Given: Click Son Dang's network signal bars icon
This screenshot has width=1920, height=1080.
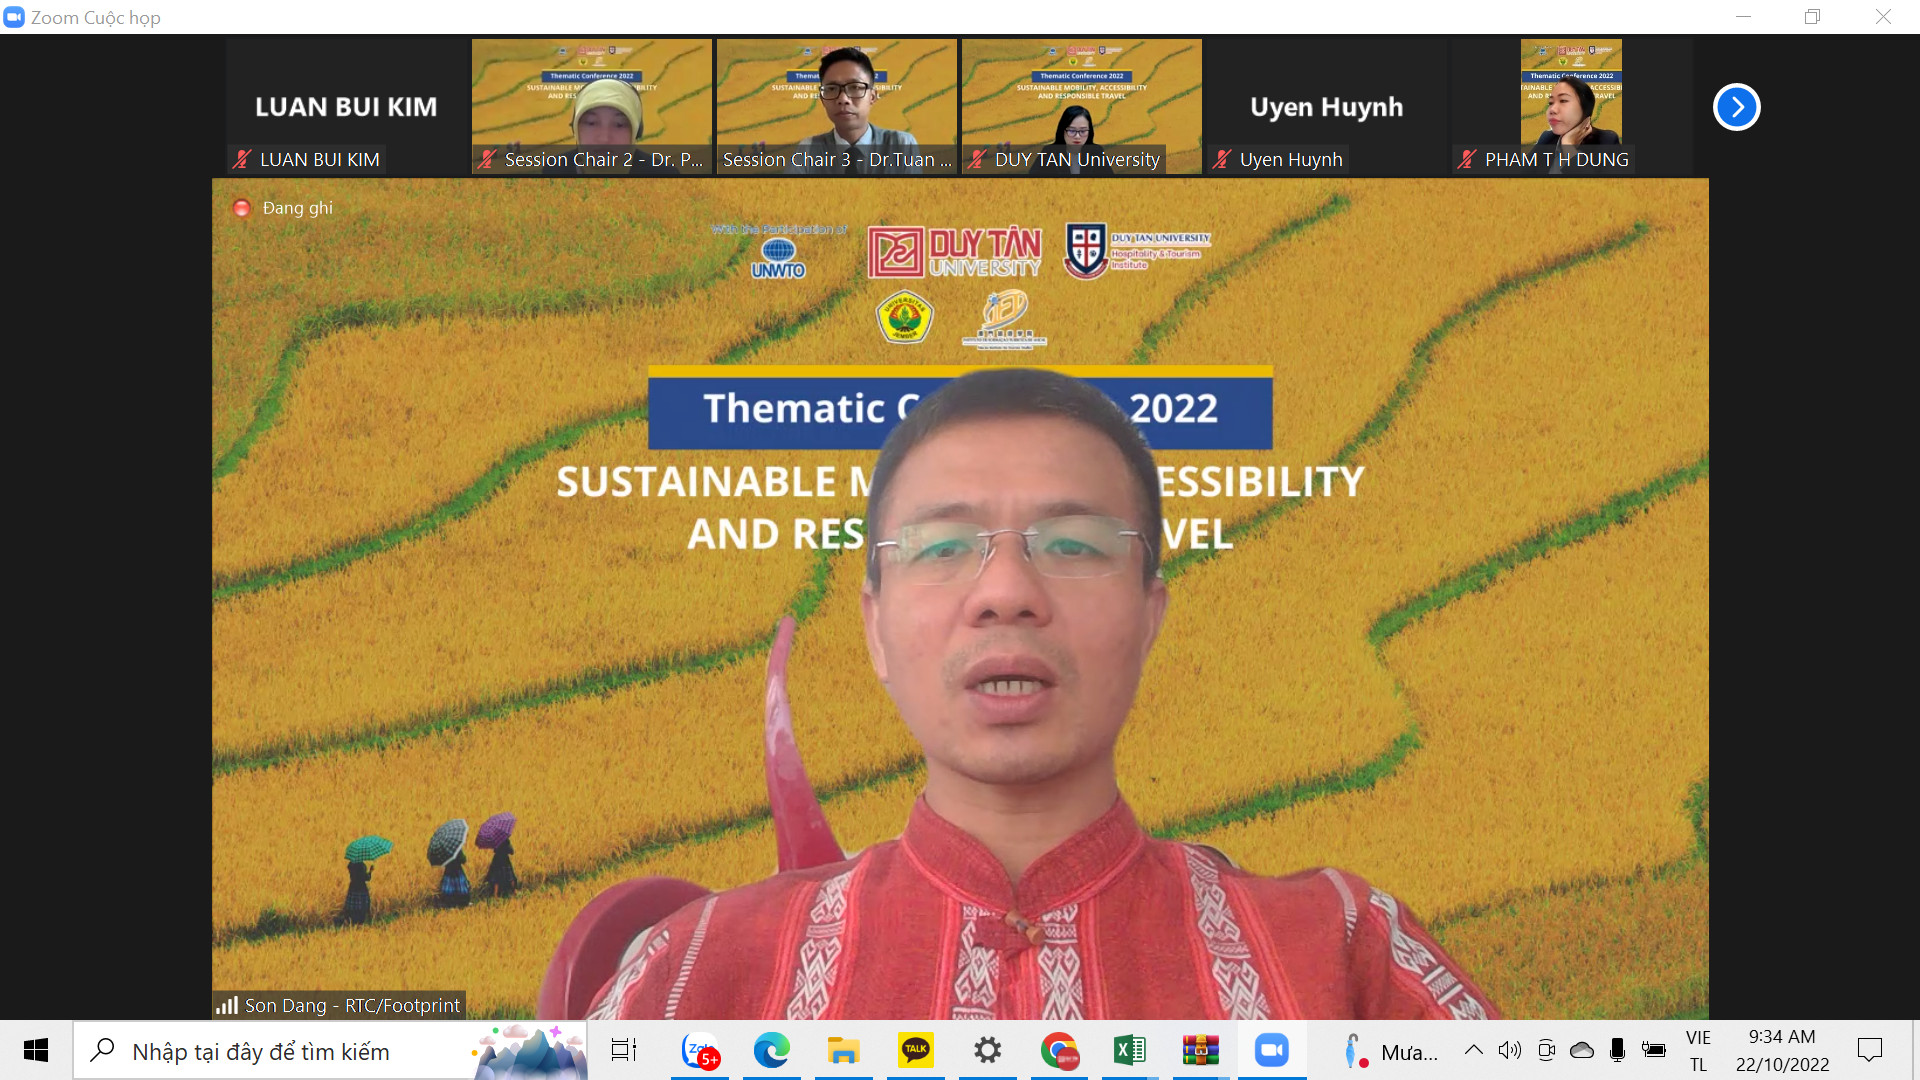Looking at the screenshot, I should click(227, 1005).
